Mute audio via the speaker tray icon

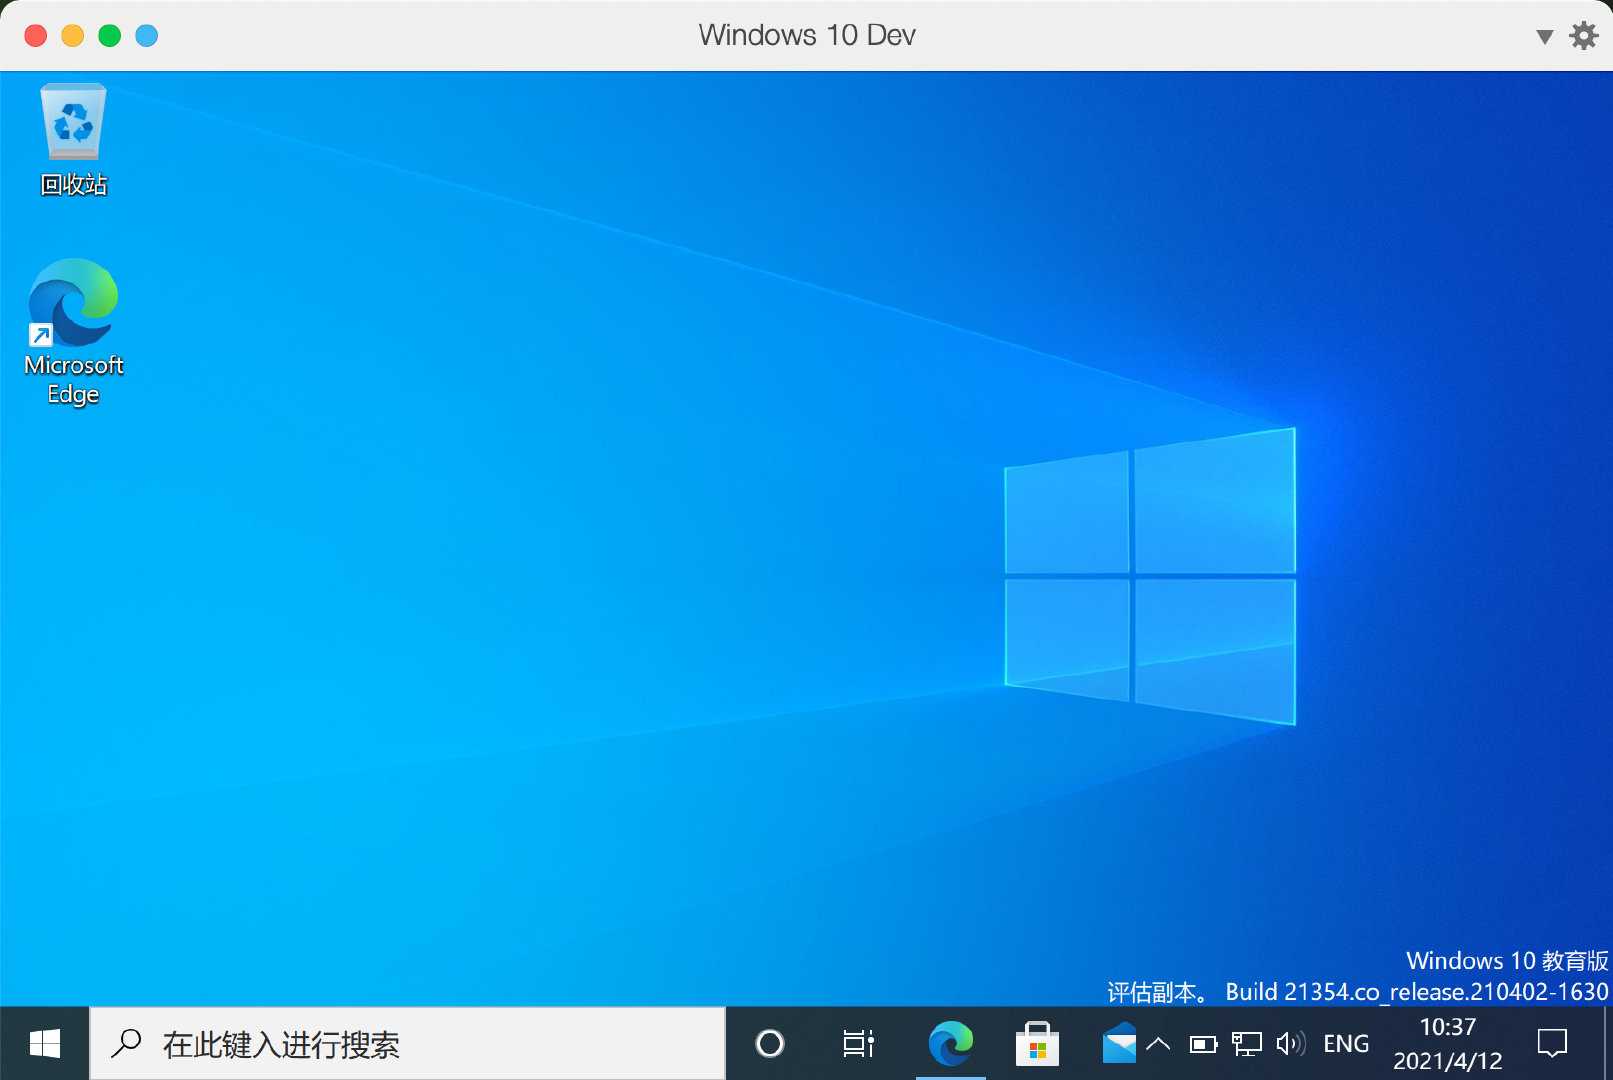(1290, 1043)
